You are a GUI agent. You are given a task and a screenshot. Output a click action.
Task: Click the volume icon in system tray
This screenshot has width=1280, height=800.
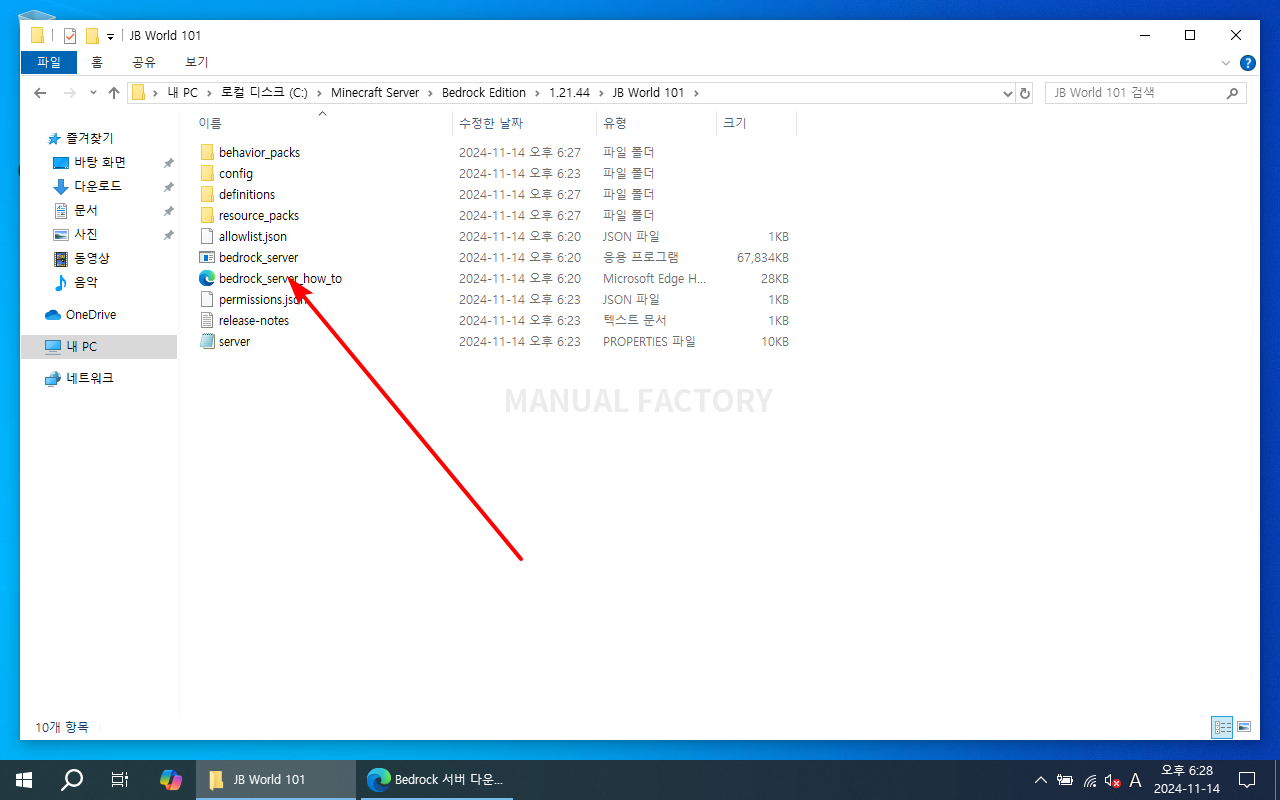pos(1112,780)
